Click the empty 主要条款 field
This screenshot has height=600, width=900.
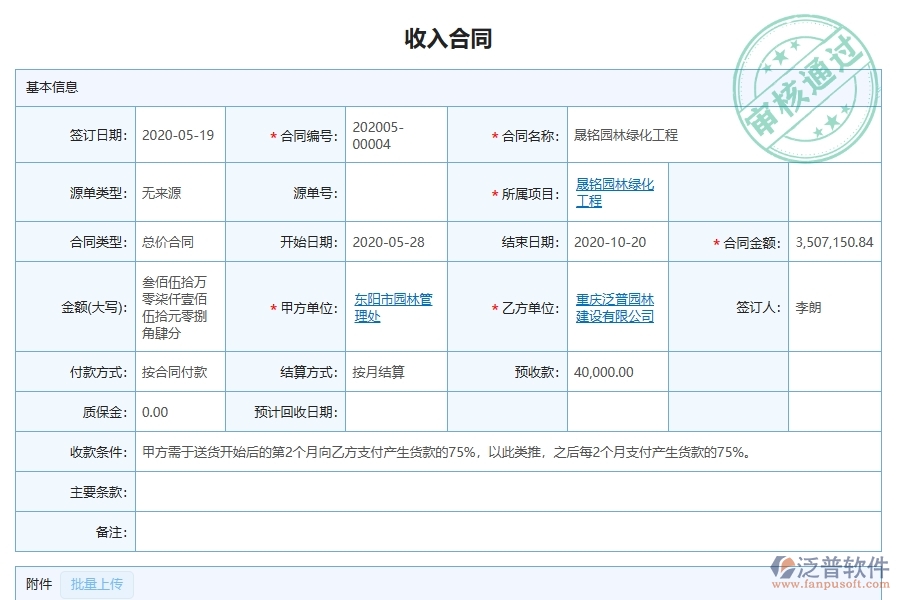point(450,492)
